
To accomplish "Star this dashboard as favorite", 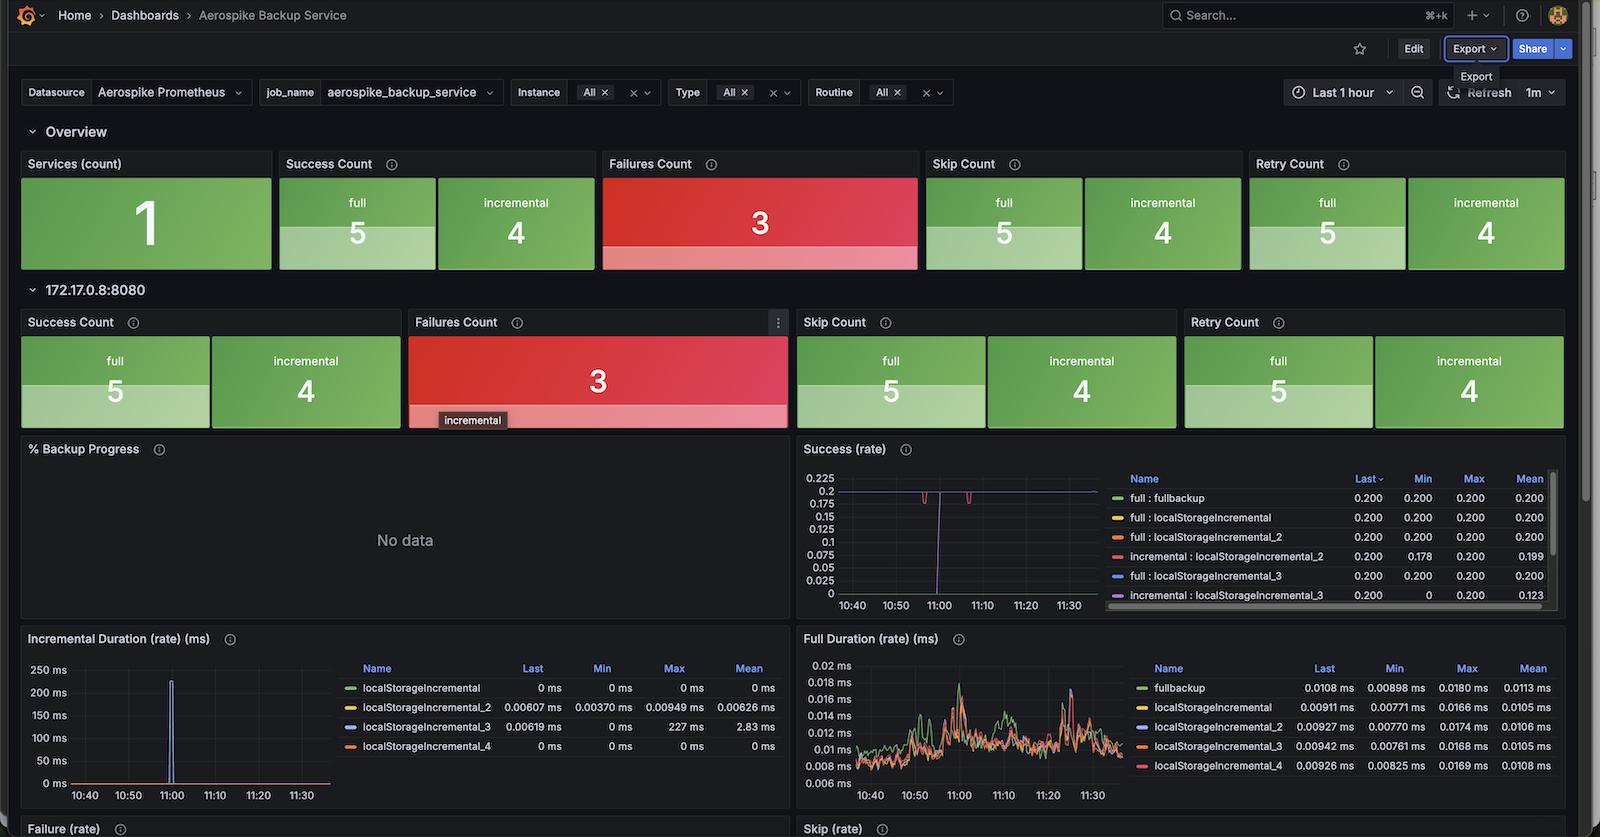I will pyautogui.click(x=1360, y=49).
